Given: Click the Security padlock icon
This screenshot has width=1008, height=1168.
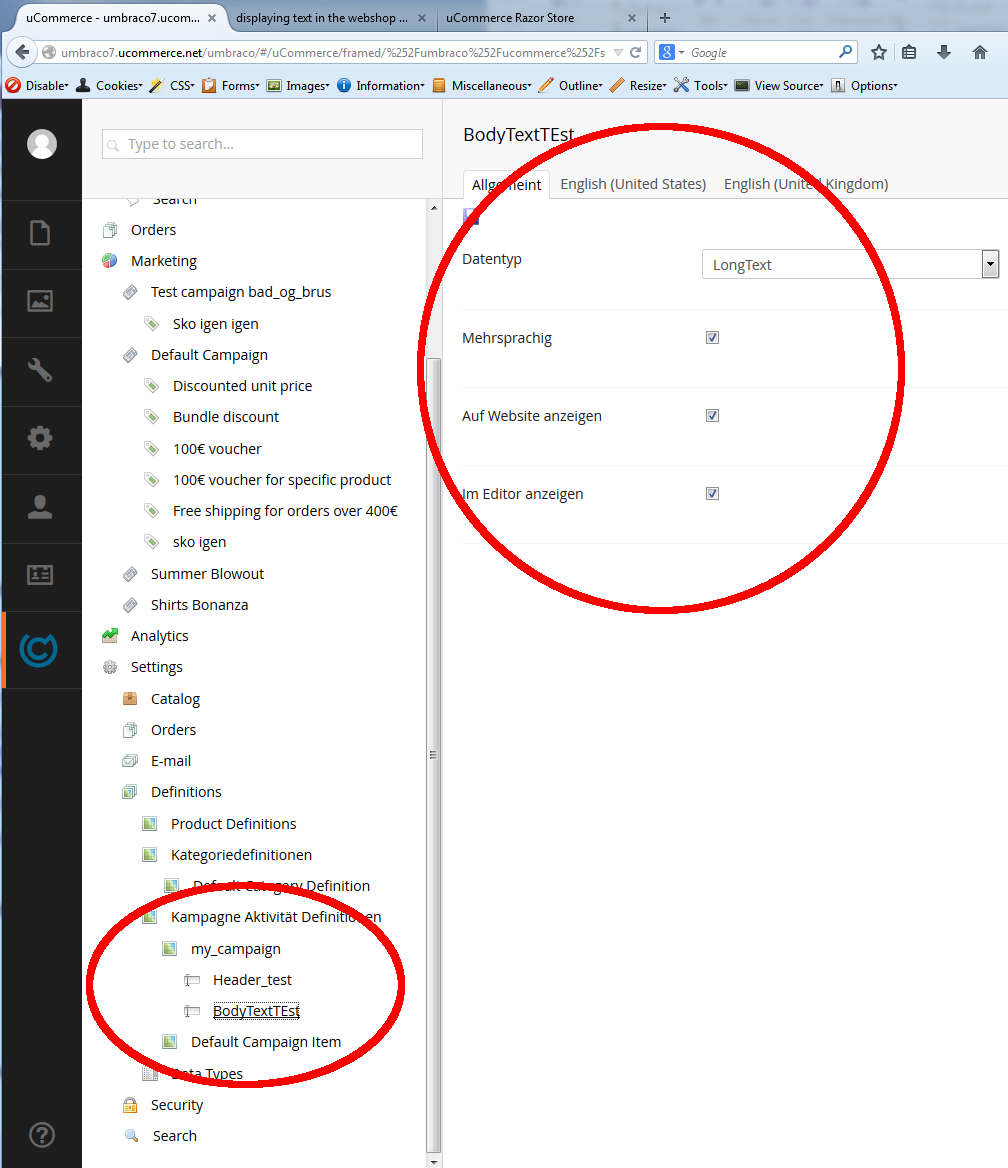Looking at the screenshot, I should click(130, 1105).
